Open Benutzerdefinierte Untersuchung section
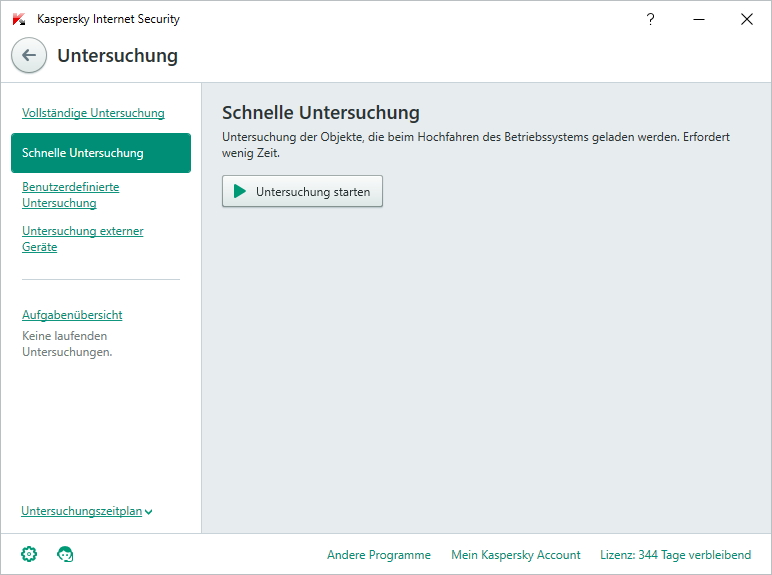The image size is (772, 575). (70, 195)
